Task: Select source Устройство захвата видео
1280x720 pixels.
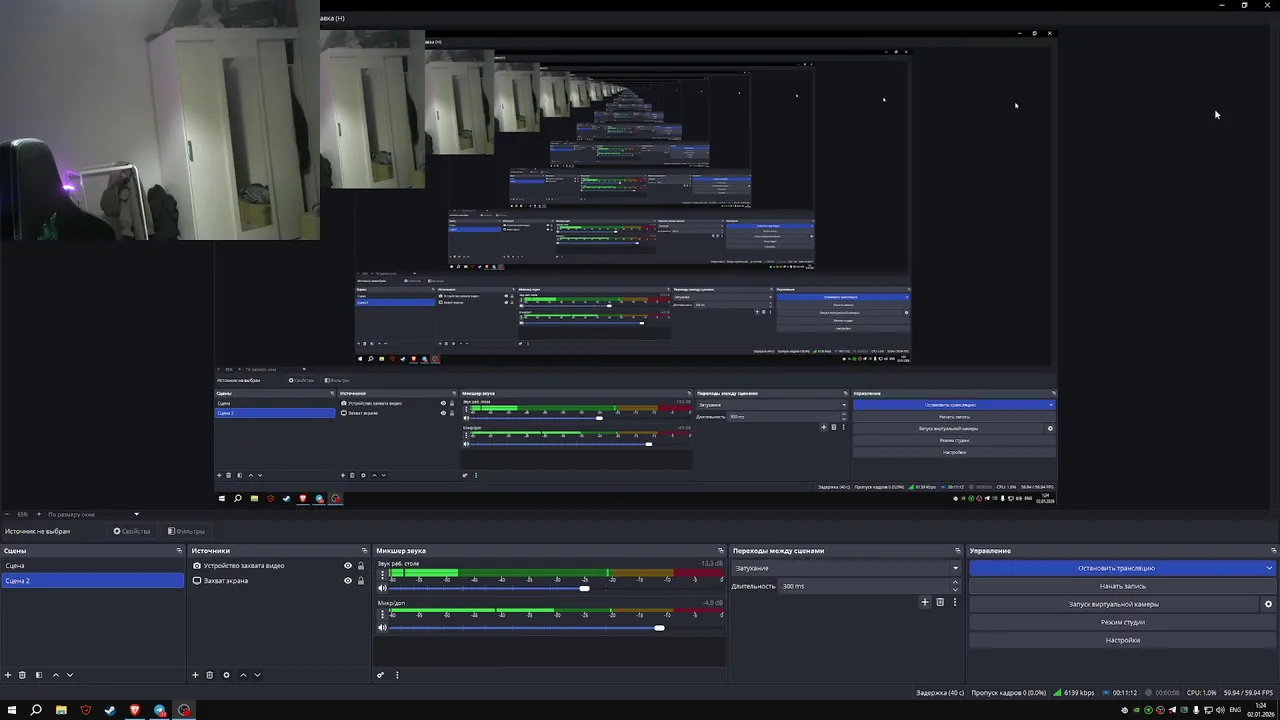Action: [244, 566]
